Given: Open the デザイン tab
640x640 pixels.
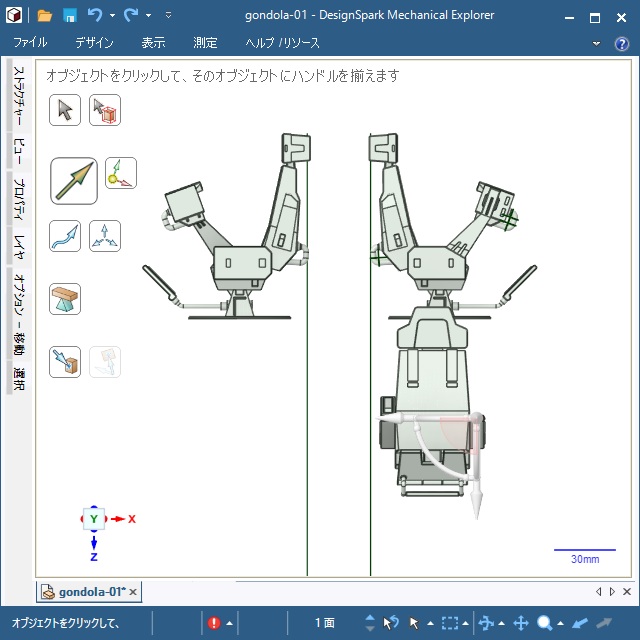Looking at the screenshot, I should tap(94, 42).
